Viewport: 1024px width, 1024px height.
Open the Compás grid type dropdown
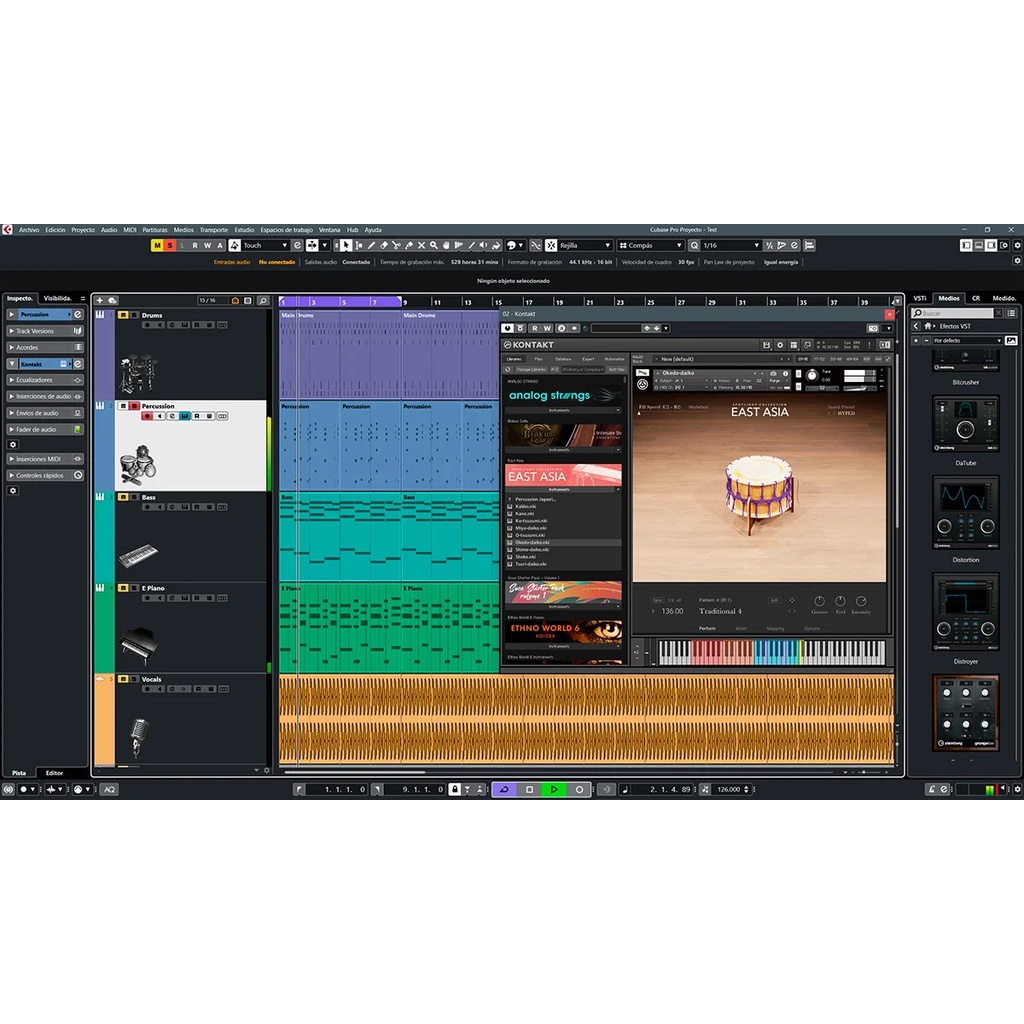point(650,246)
